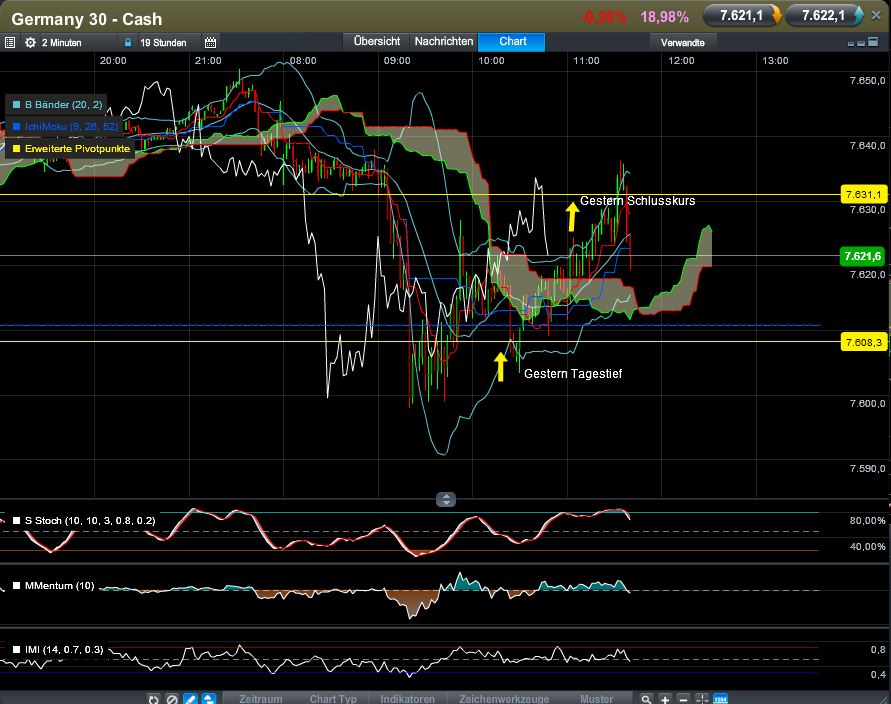The height and width of the screenshot is (704, 891).
Task: Toggle the blue price label icon at toolbar end
Action: click(x=721, y=699)
